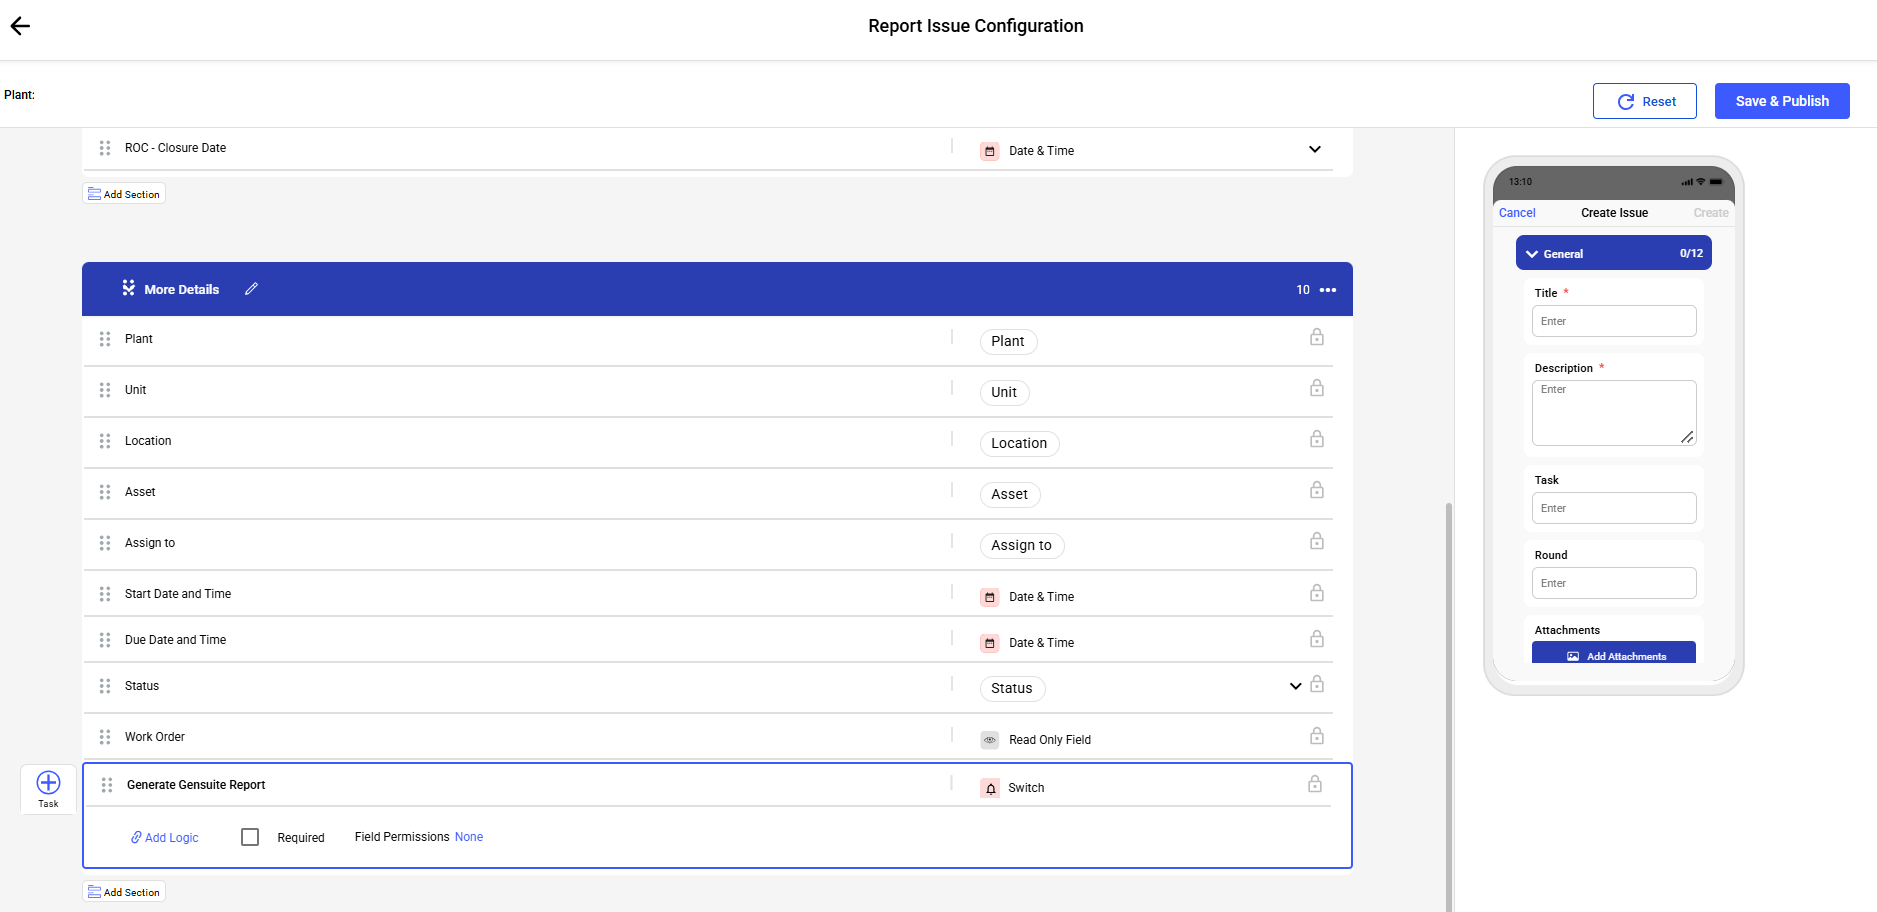Click the lock icon in the Assign to row
Screen dimensions: 1877x912
click(1317, 541)
